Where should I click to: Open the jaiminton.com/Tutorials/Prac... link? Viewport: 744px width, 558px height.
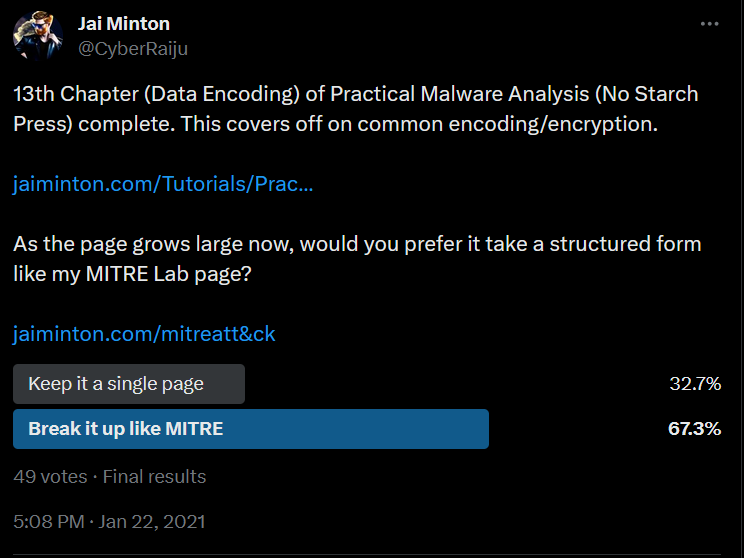(163, 185)
